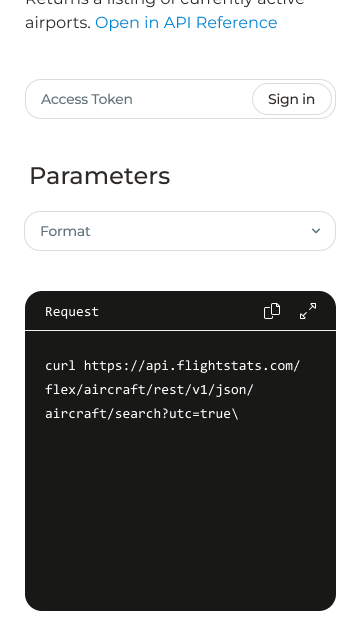Image resolution: width=360 pixels, height=630 pixels.
Task: Click 'Access Token' placeholder text
Action: coord(87,99)
